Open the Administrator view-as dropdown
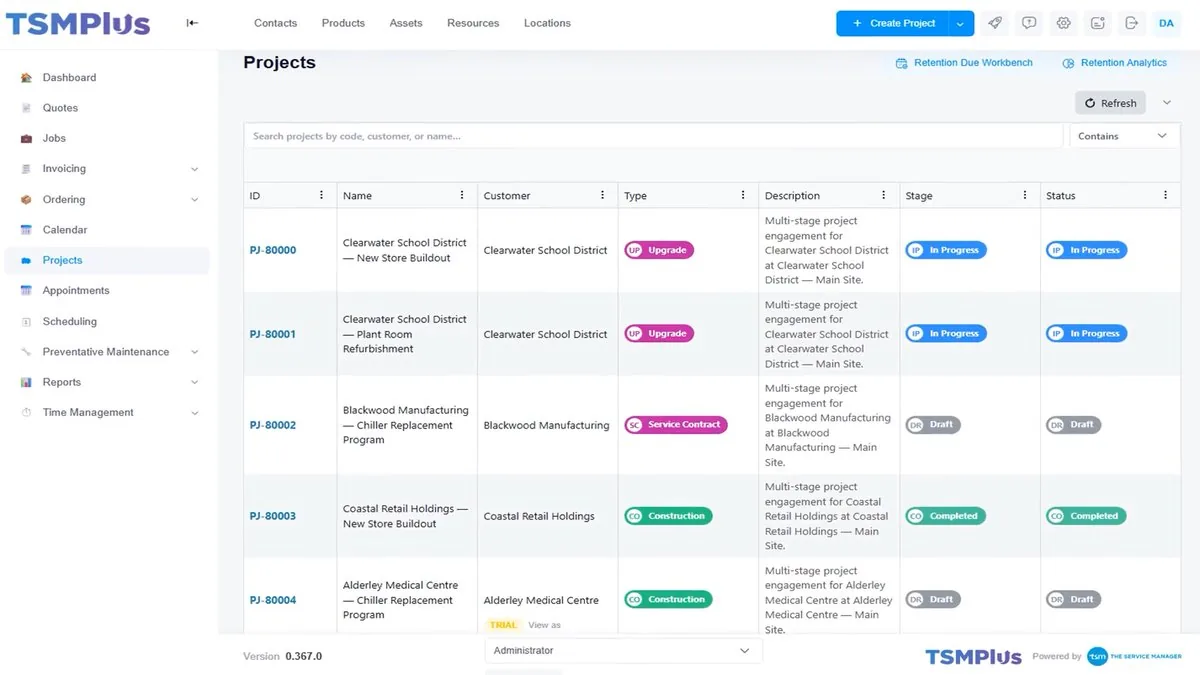The height and width of the screenshot is (675, 1200). [x=623, y=650]
